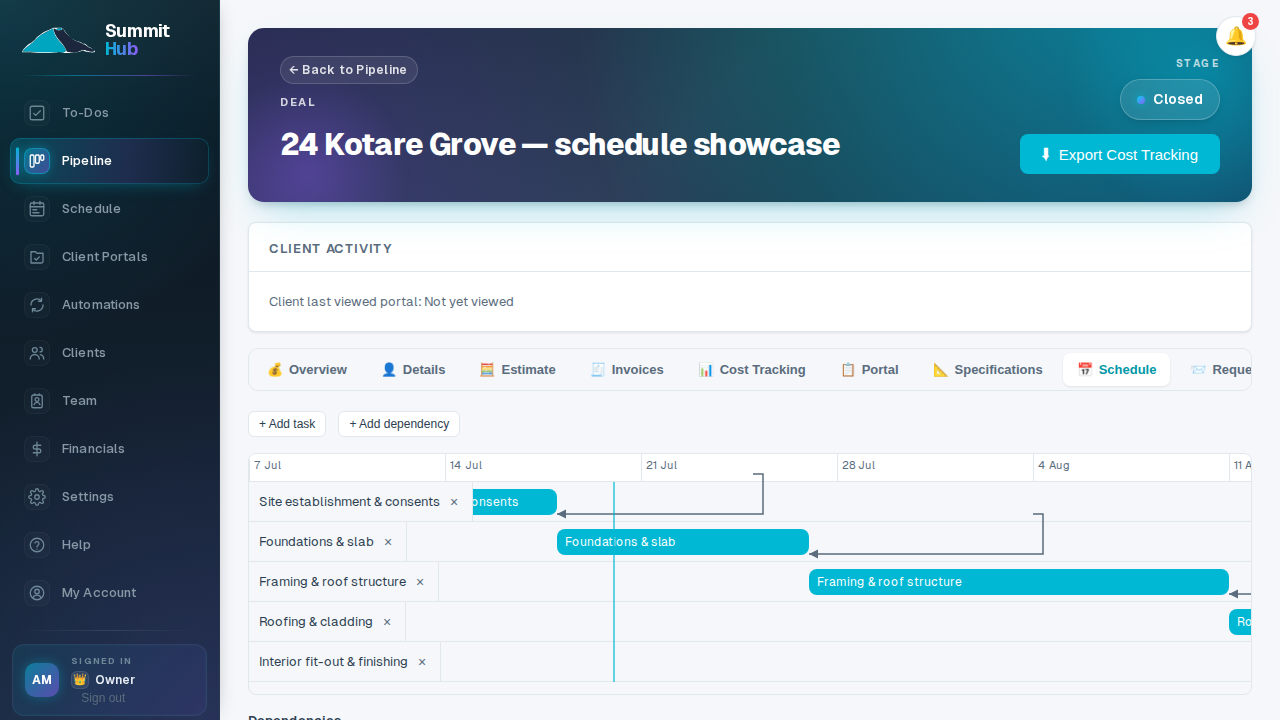
Task: Click the Help question mark icon
Action: click(37, 545)
